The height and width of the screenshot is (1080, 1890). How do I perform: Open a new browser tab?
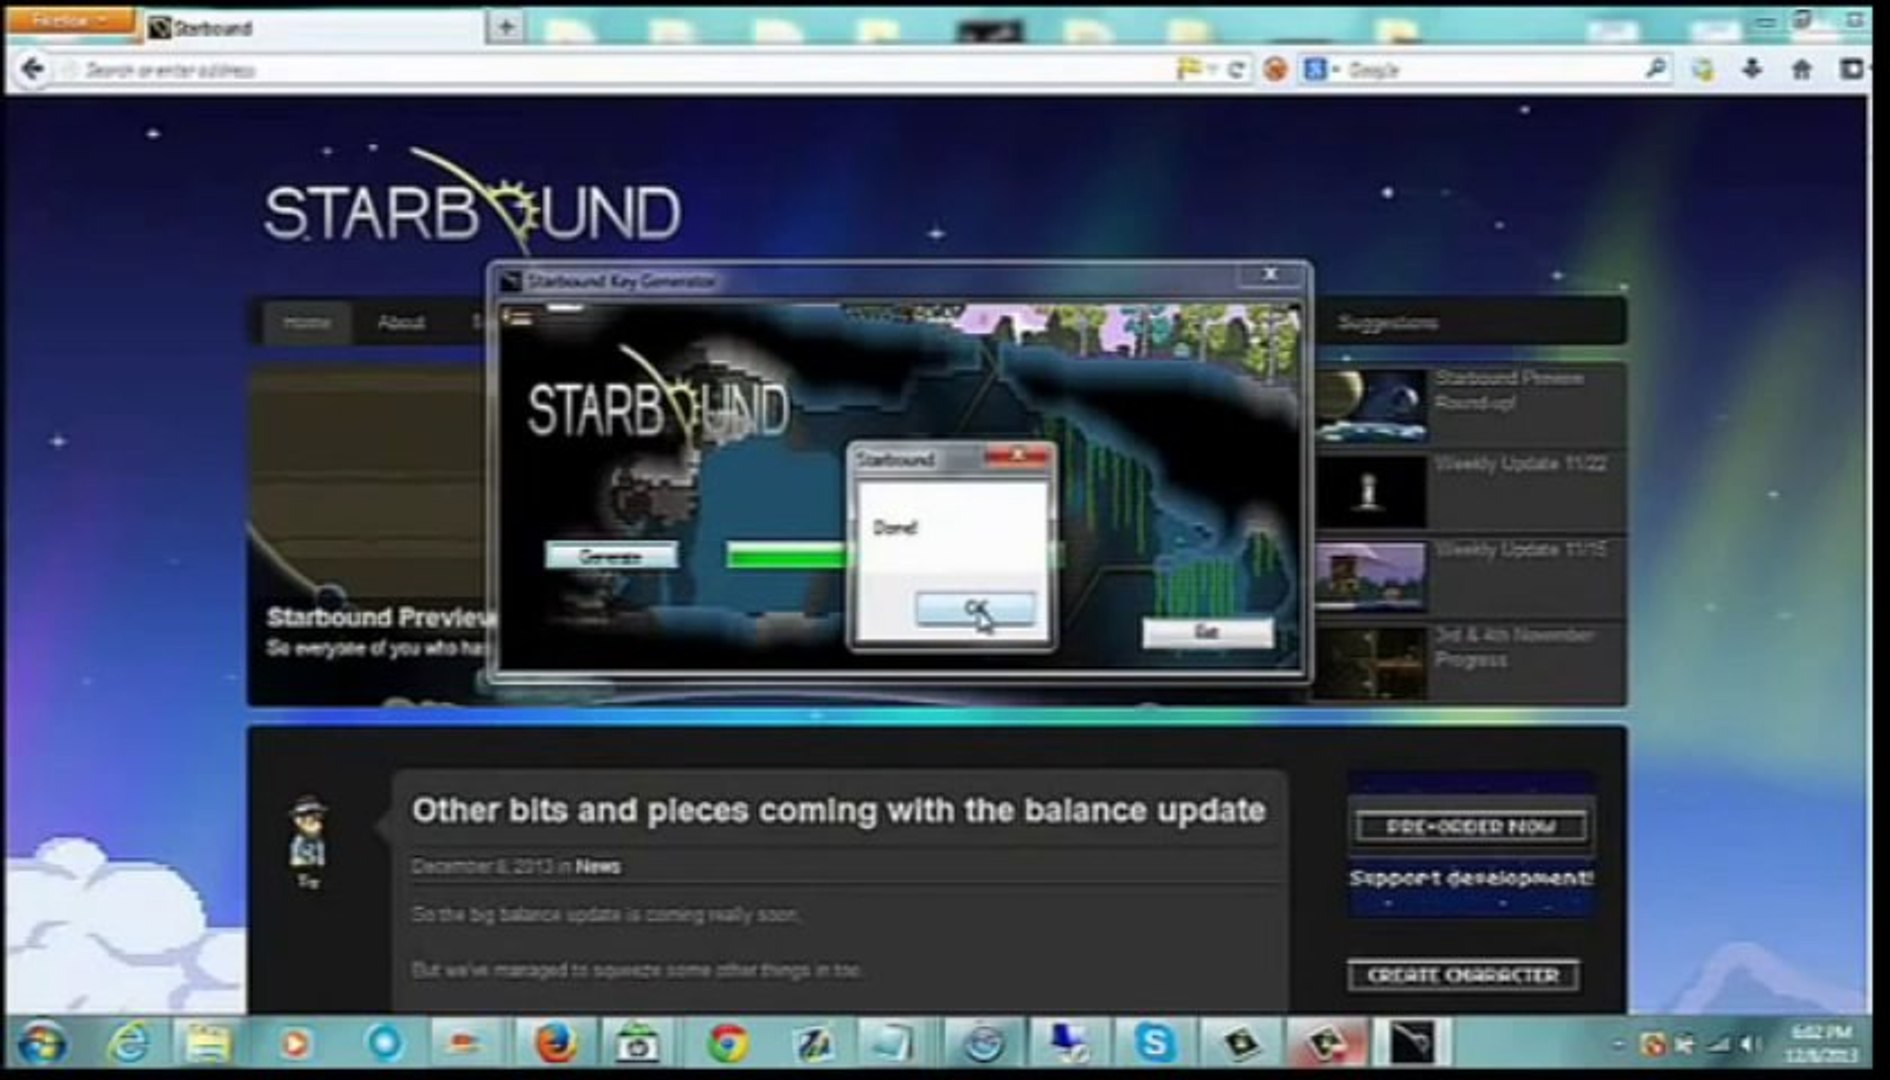pyautogui.click(x=506, y=27)
